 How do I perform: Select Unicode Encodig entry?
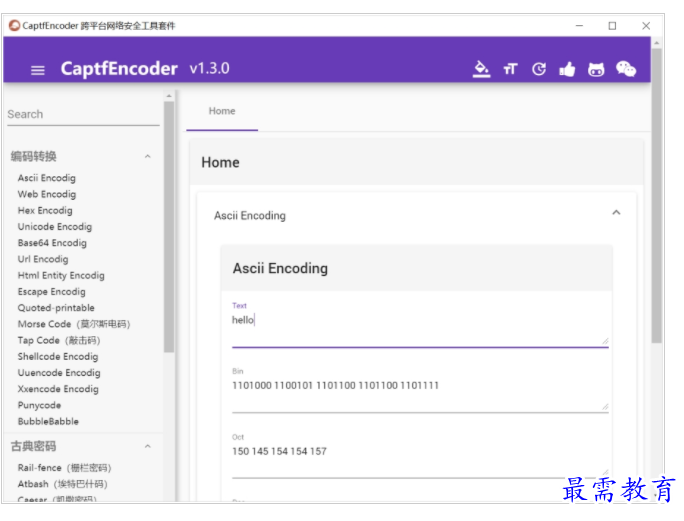click(x=55, y=226)
